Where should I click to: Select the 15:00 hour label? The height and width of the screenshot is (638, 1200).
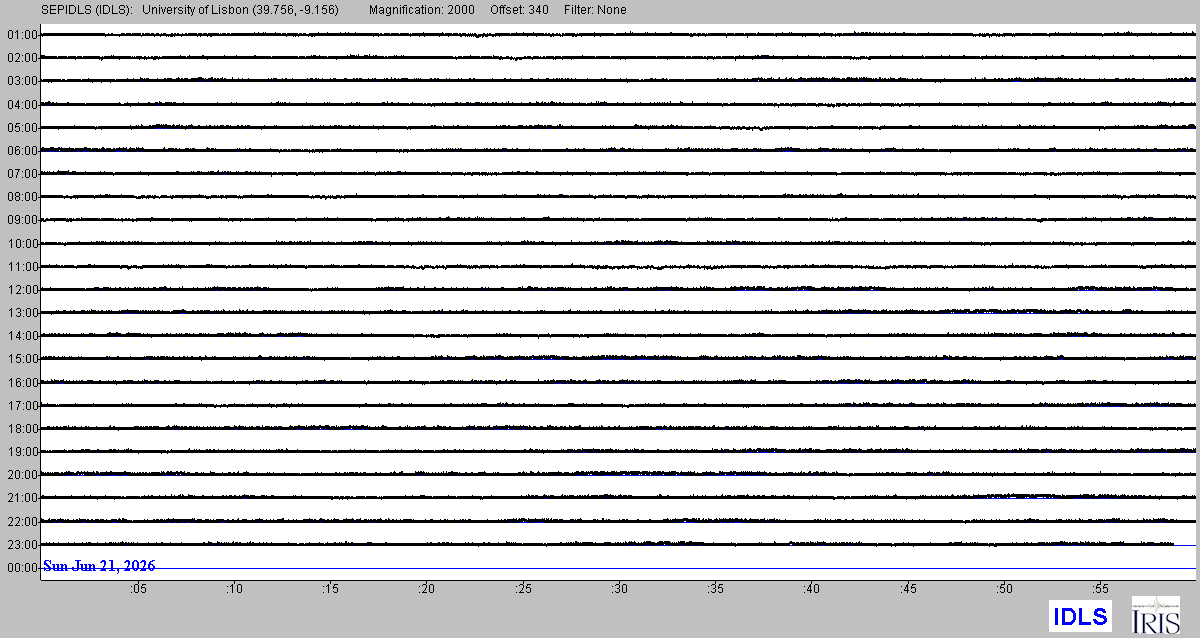pos(22,359)
